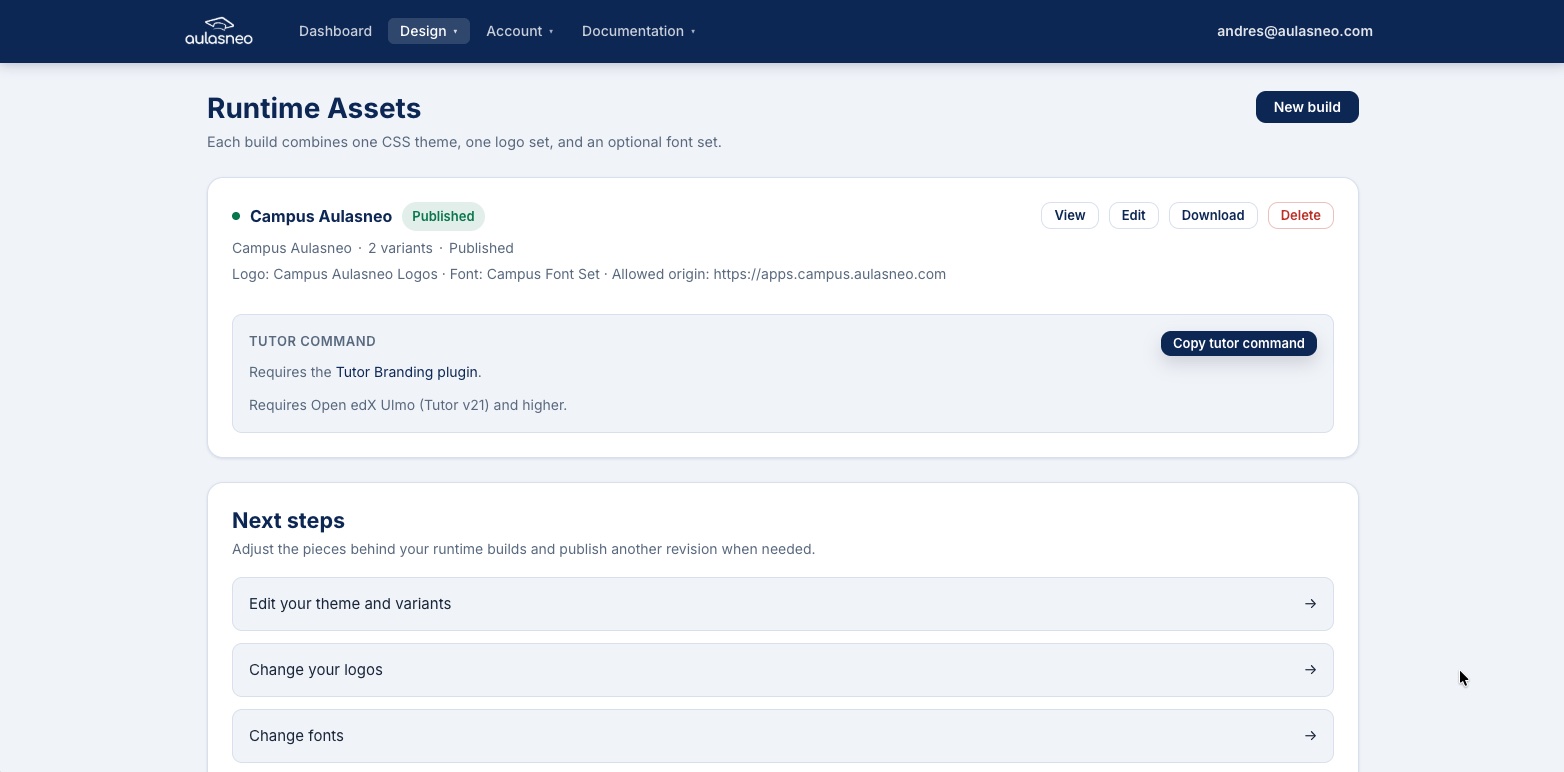Expand the Documentation dropdown menu
Screen dimensions: 1564x772
click(x=638, y=31)
